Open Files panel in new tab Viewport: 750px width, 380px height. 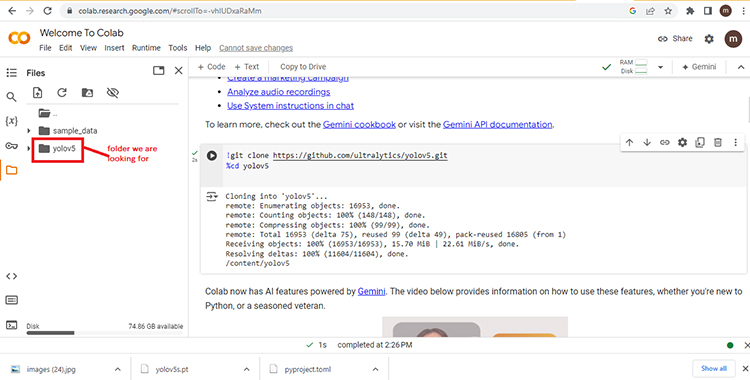coord(158,71)
